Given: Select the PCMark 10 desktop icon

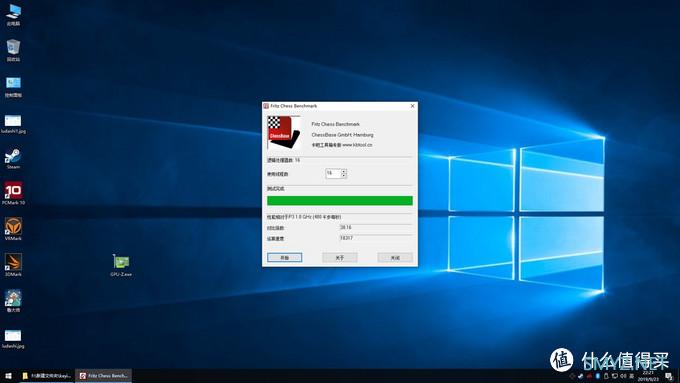Looking at the screenshot, I should (13, 194).
